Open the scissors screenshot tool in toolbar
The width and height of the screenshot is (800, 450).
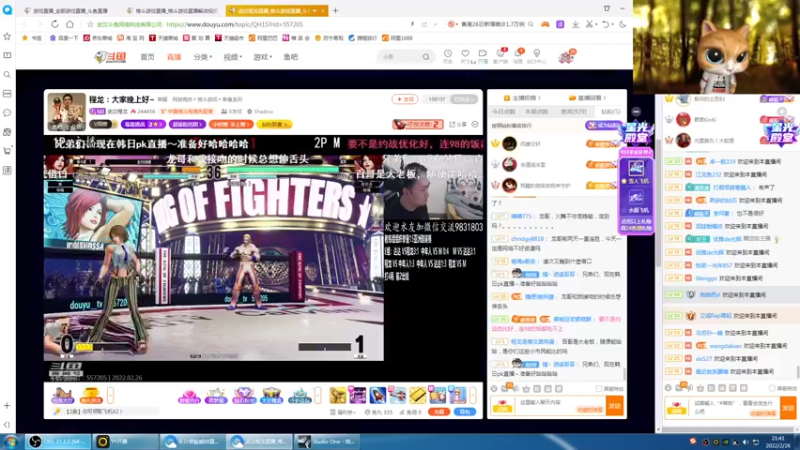click(589, 24)
